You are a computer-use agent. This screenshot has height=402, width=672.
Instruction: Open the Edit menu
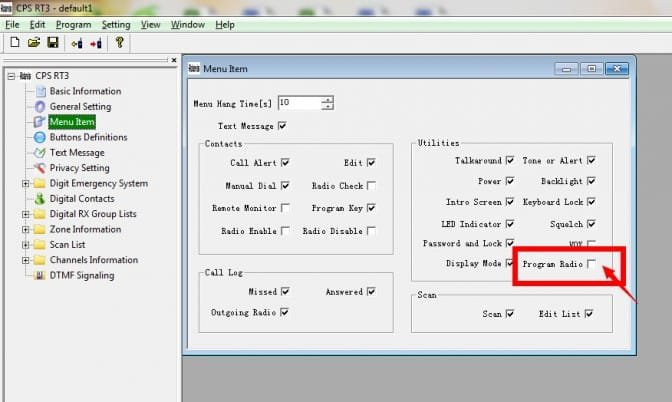[x=37, y=25]
